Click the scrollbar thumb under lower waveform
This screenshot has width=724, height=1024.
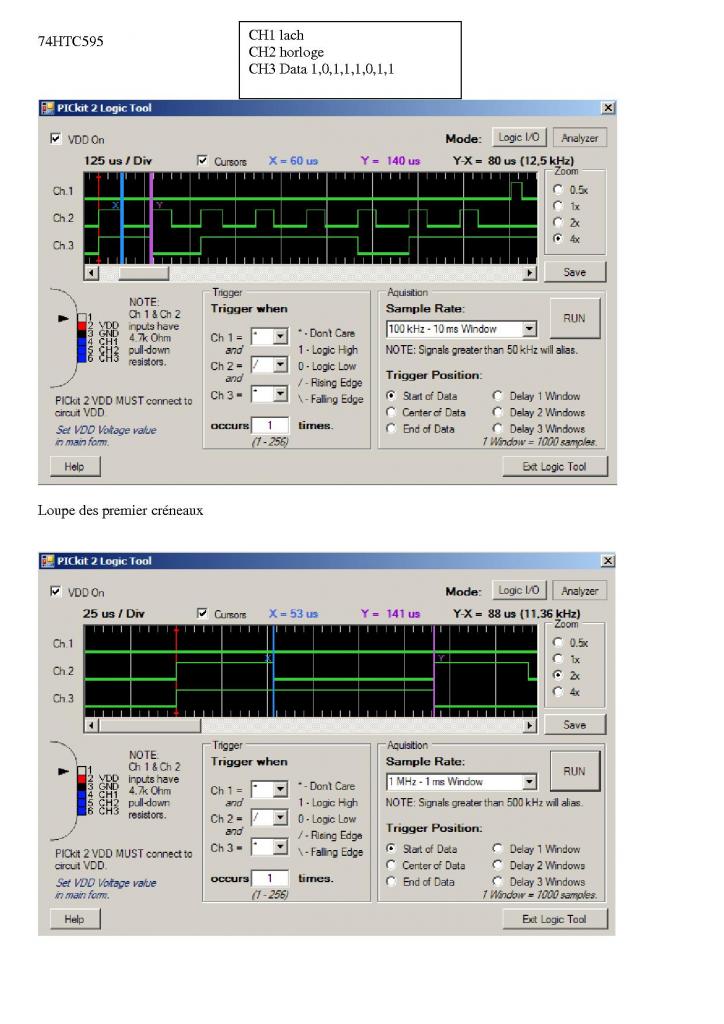[150, 725]
